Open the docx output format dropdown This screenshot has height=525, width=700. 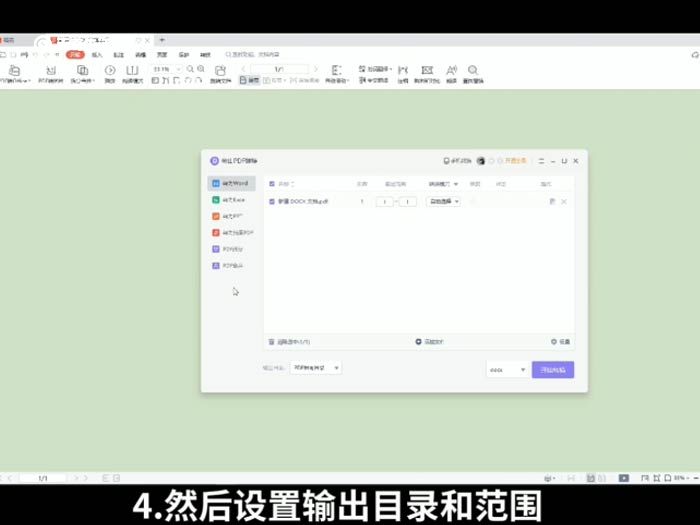click(508, 370)
